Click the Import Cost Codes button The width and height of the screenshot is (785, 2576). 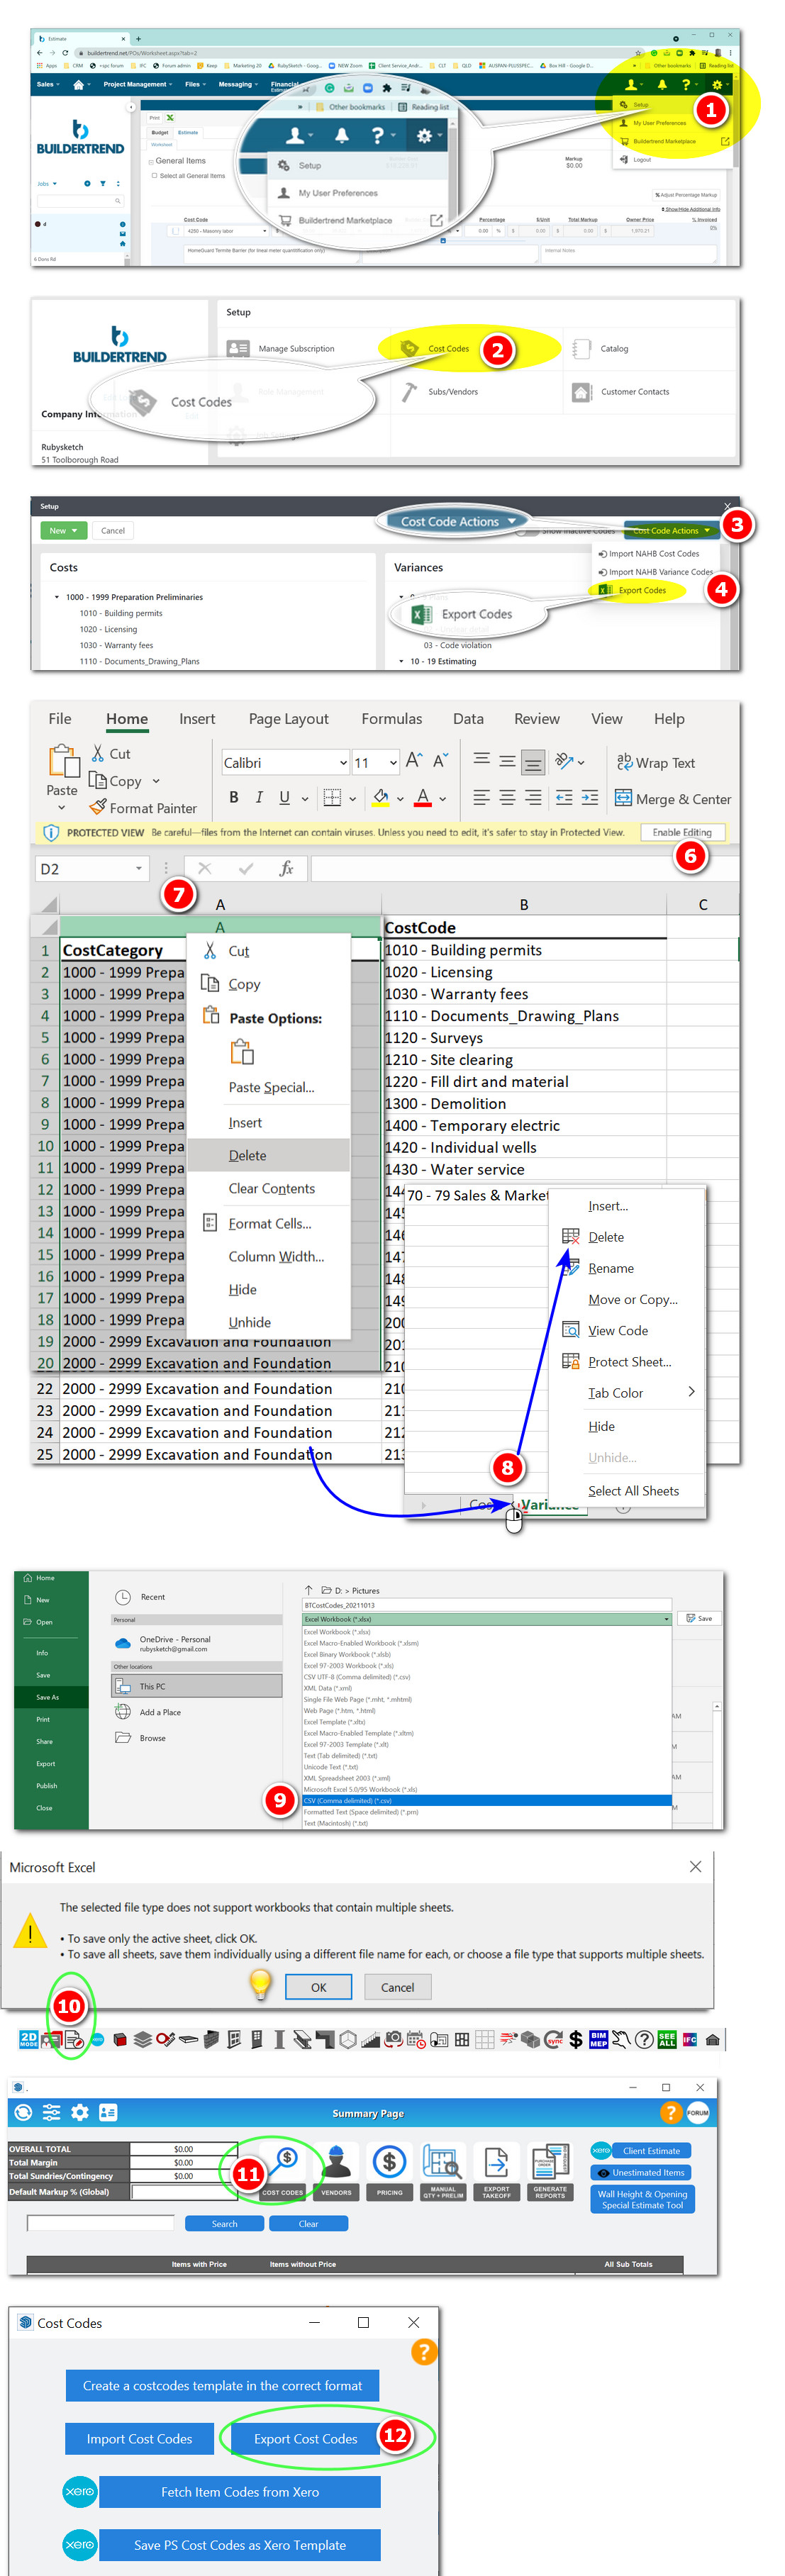point(139,2438)
